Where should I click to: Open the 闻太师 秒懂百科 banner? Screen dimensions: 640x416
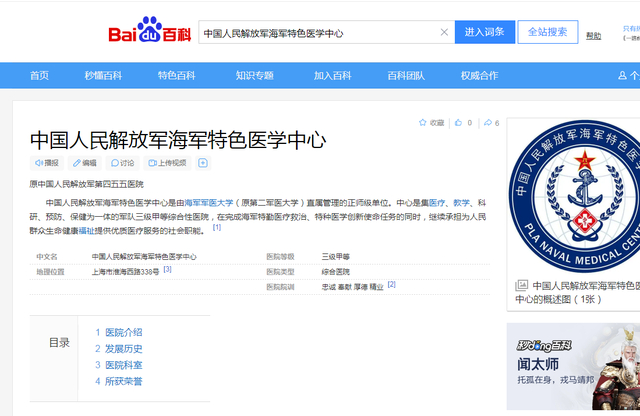[x=573, y=366]
